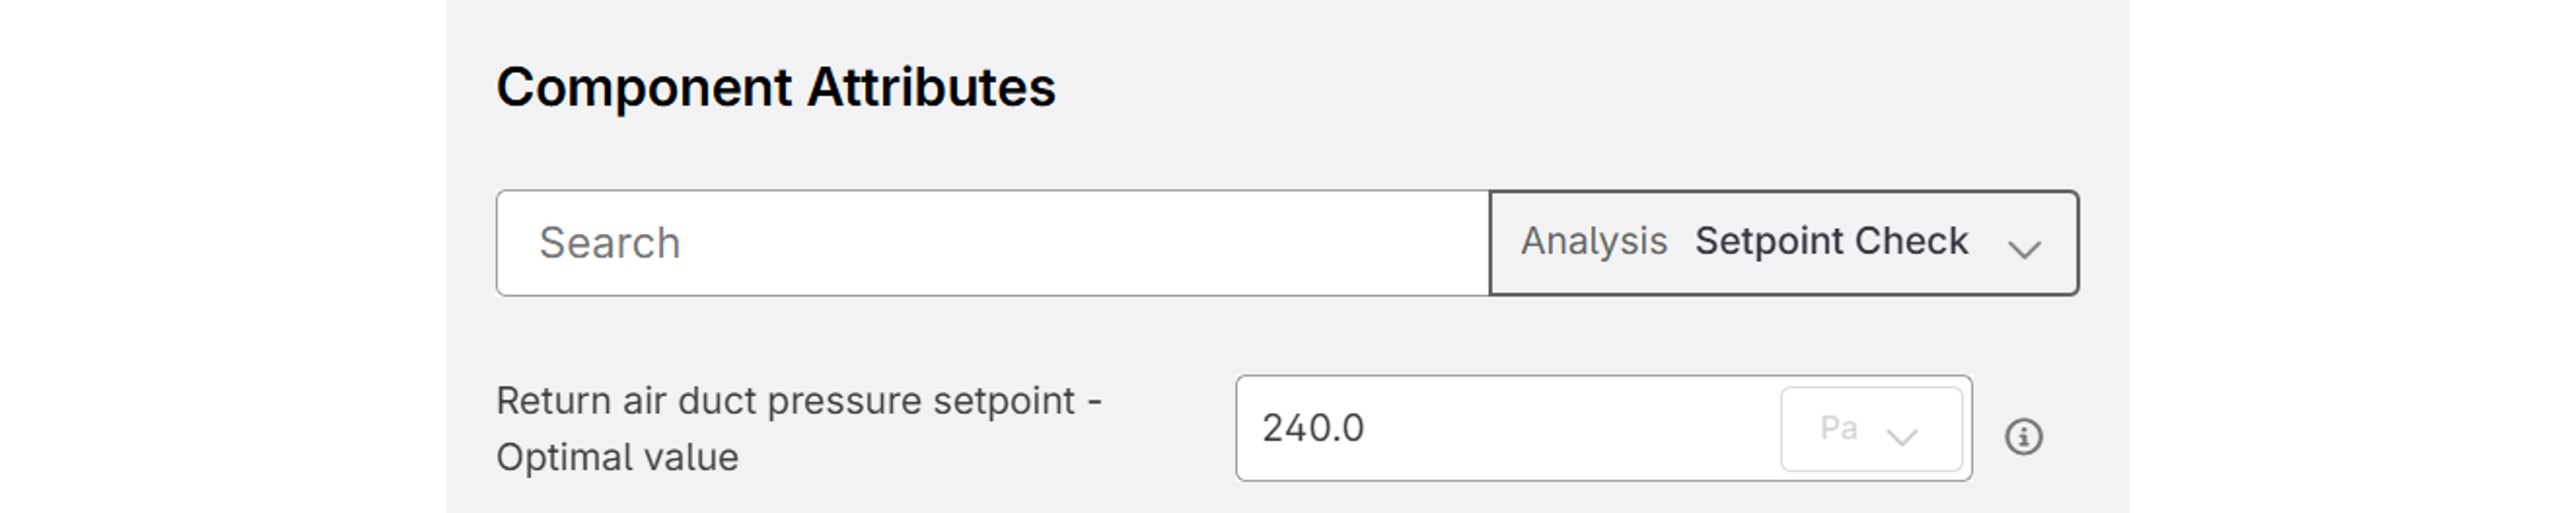This screenshot has width=2576, height=513.
Task: Click the empty Search attributes box
Action: point(990,242)
